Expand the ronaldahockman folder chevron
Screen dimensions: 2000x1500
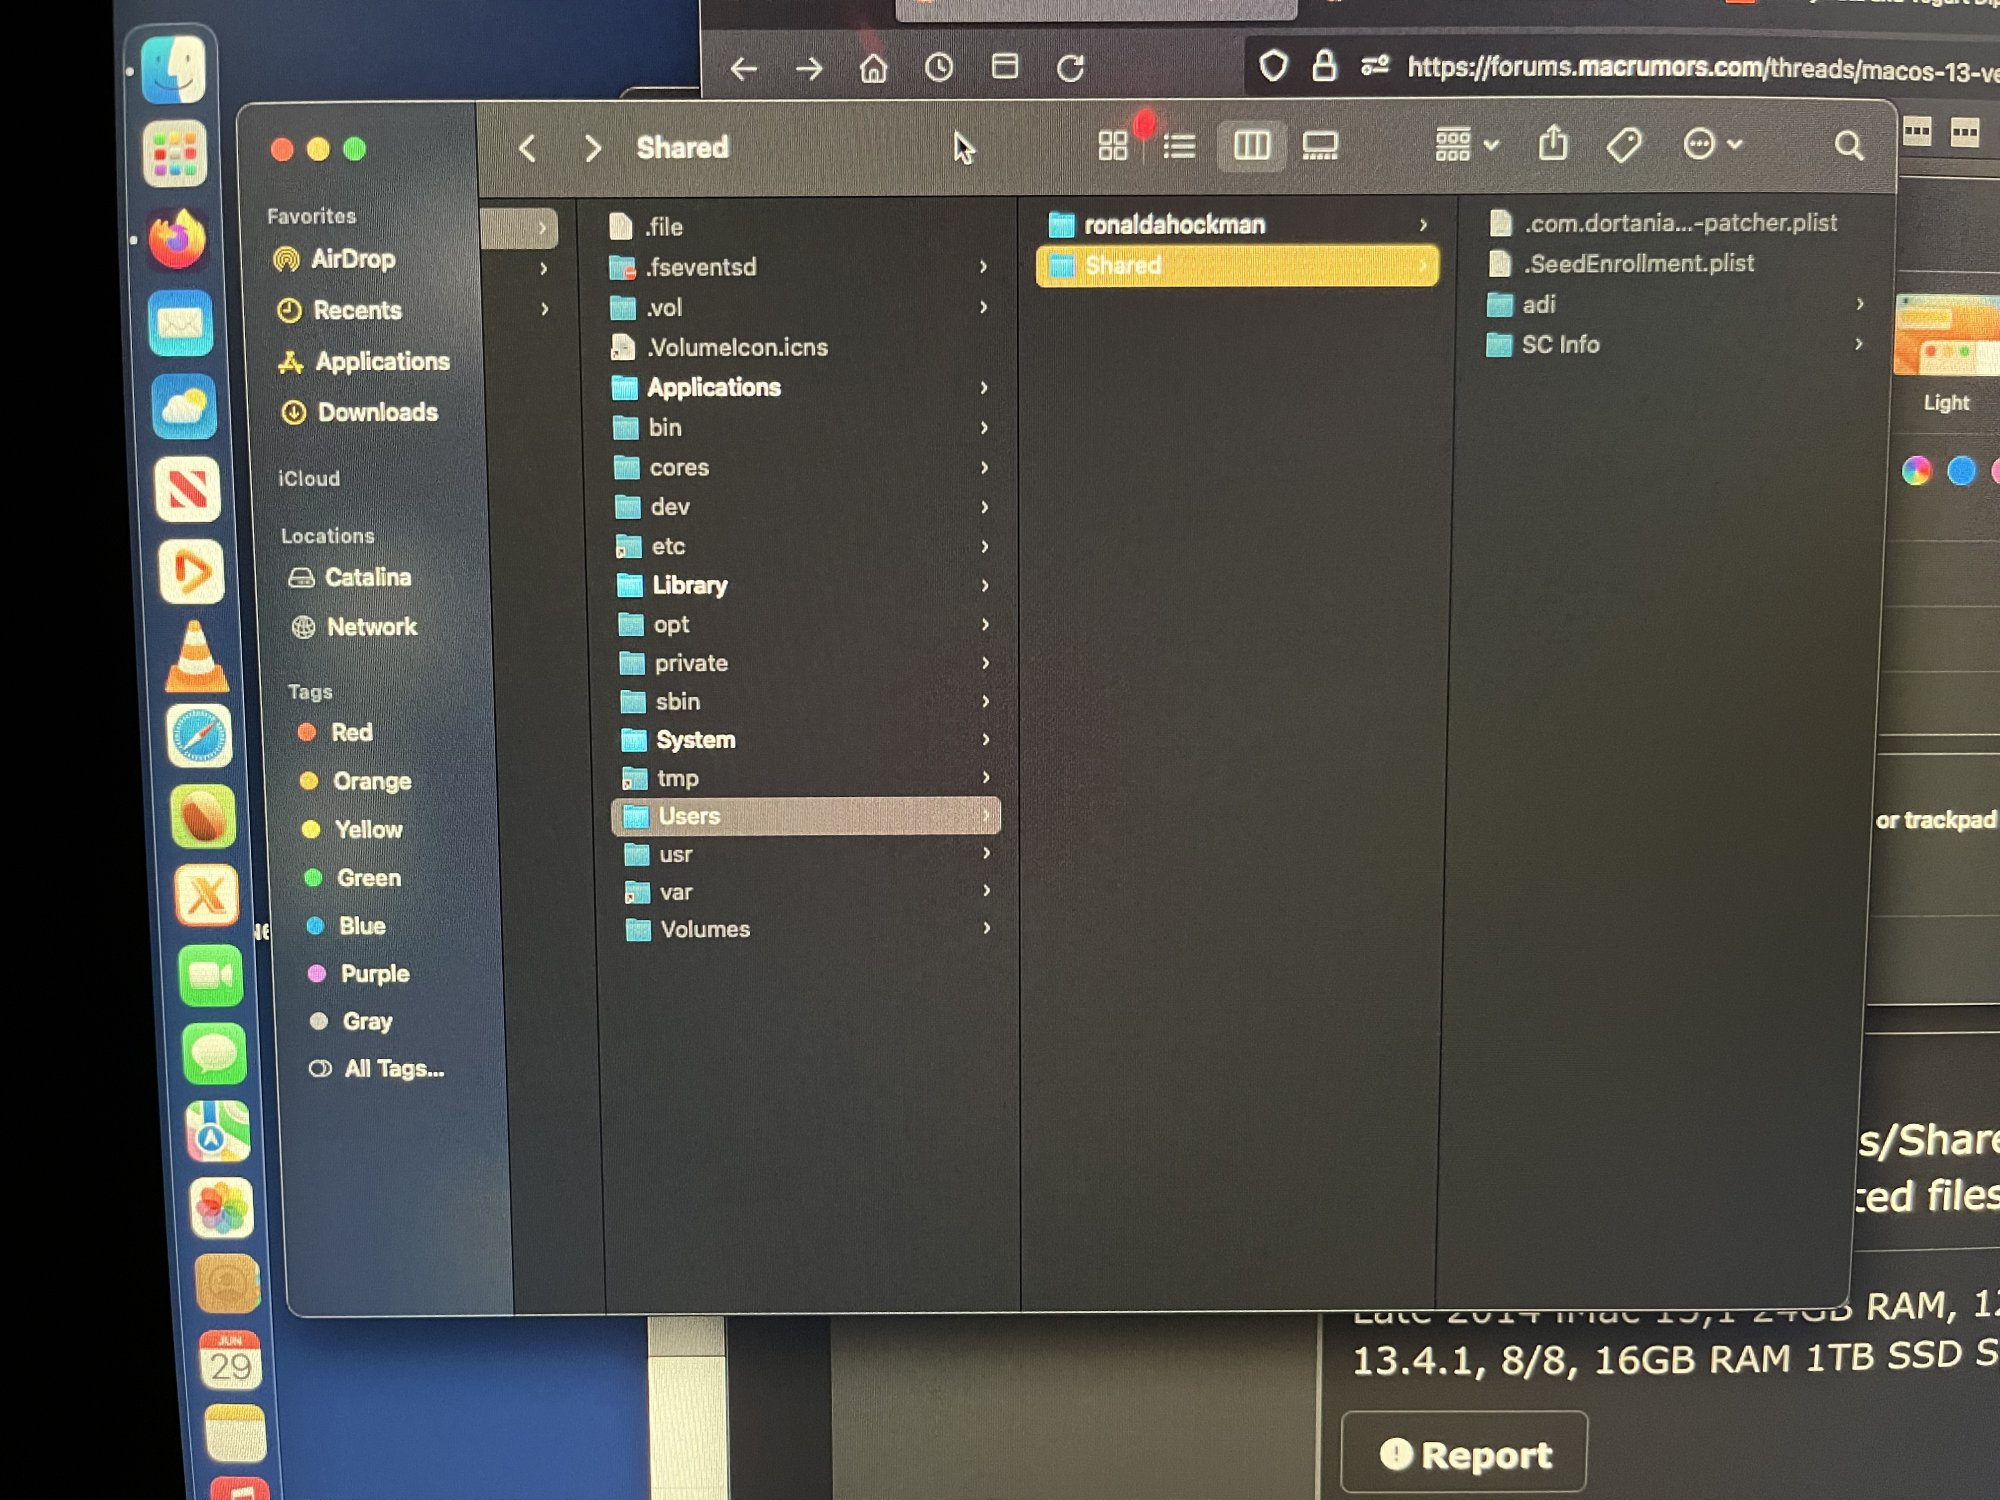(x=1423, y=225)
